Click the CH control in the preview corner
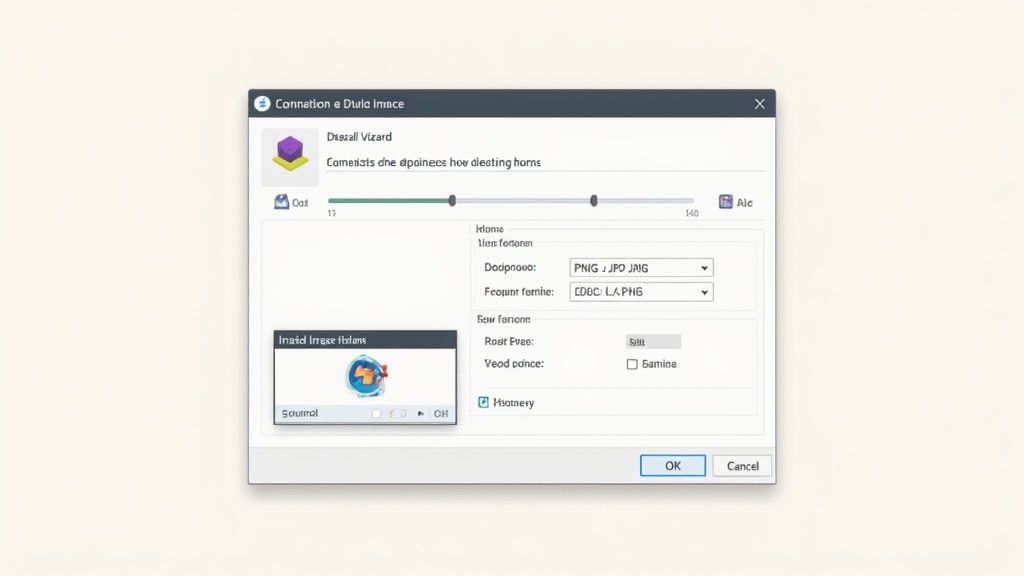1024x576 pixels. click(x=442, y=412)
